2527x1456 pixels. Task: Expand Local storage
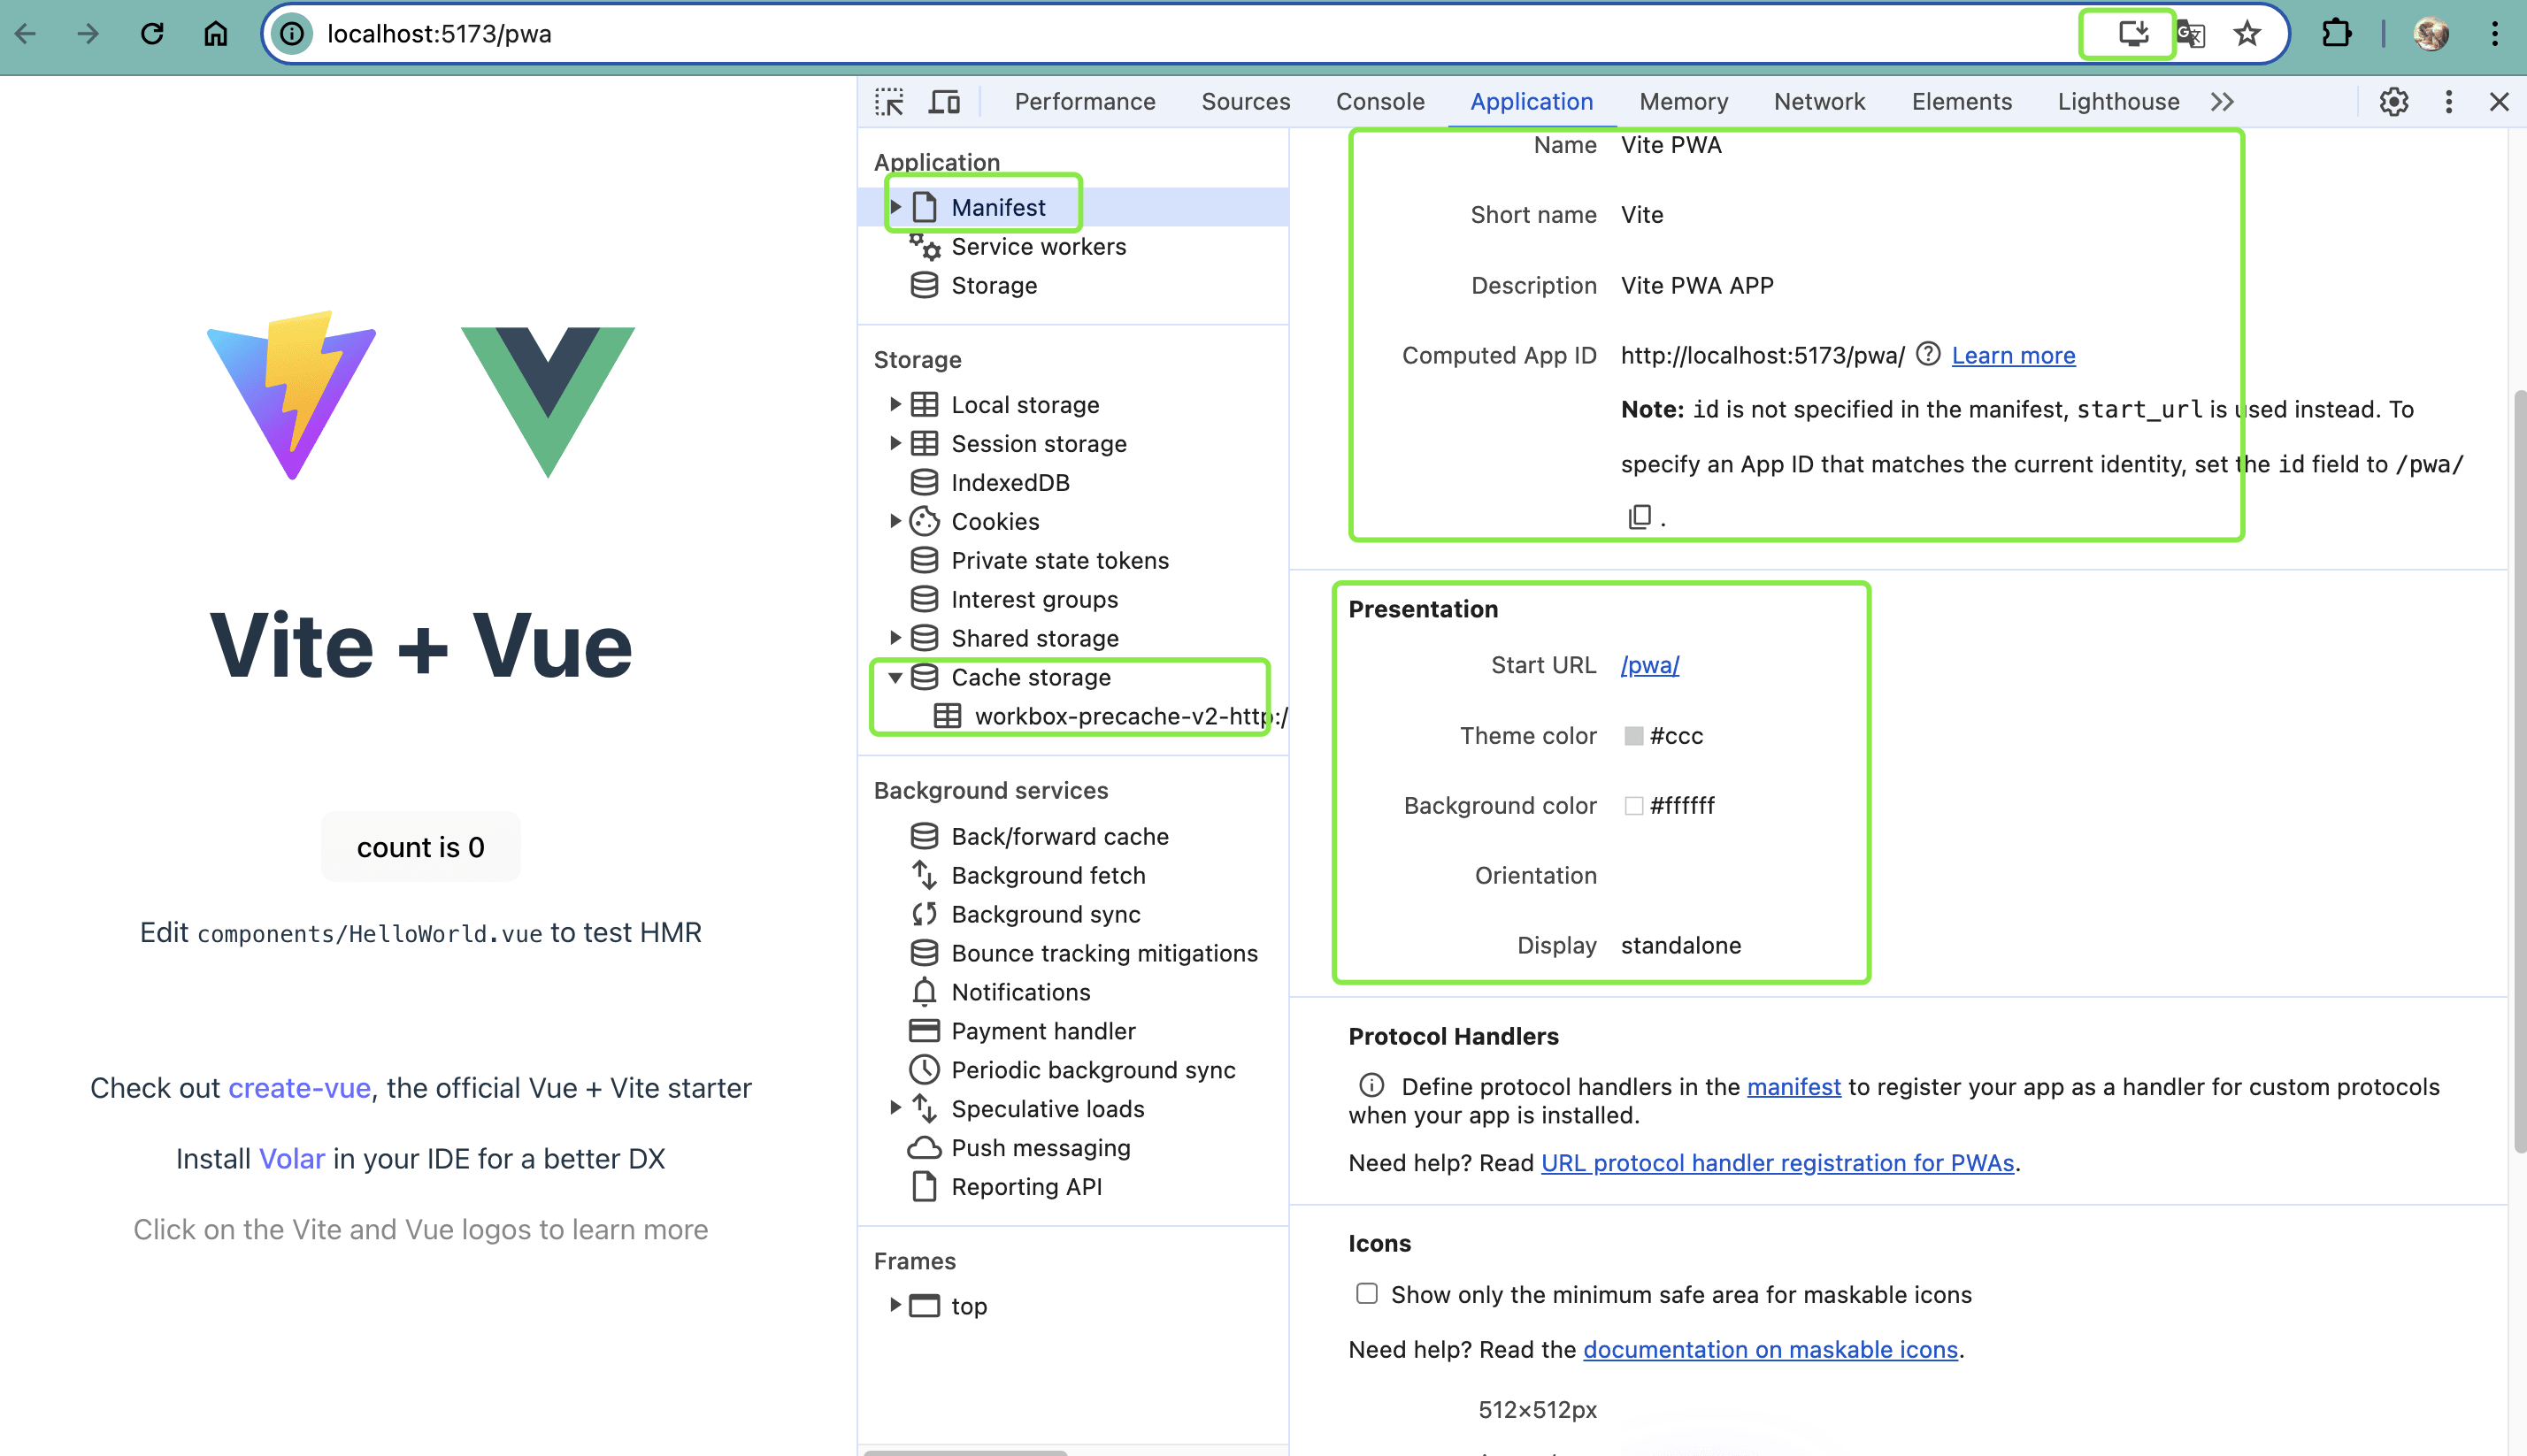click(895, 404)
